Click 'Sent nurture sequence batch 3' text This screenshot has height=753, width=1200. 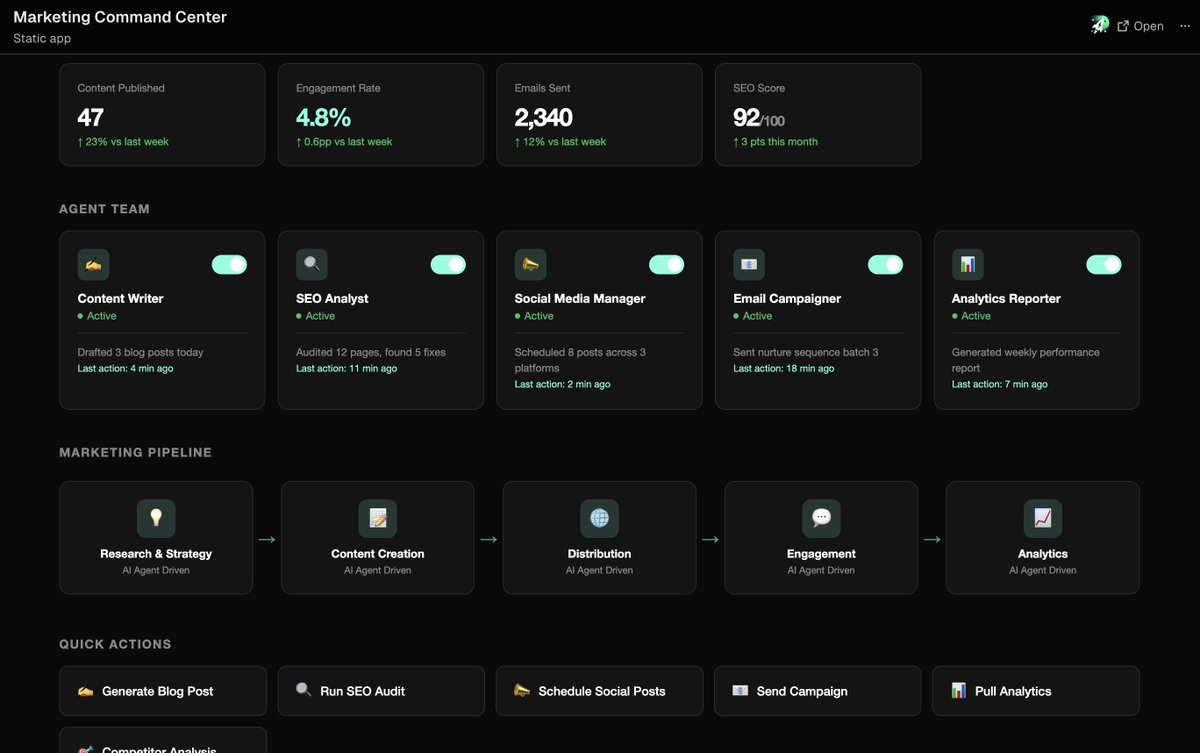[x=806, y=352]
